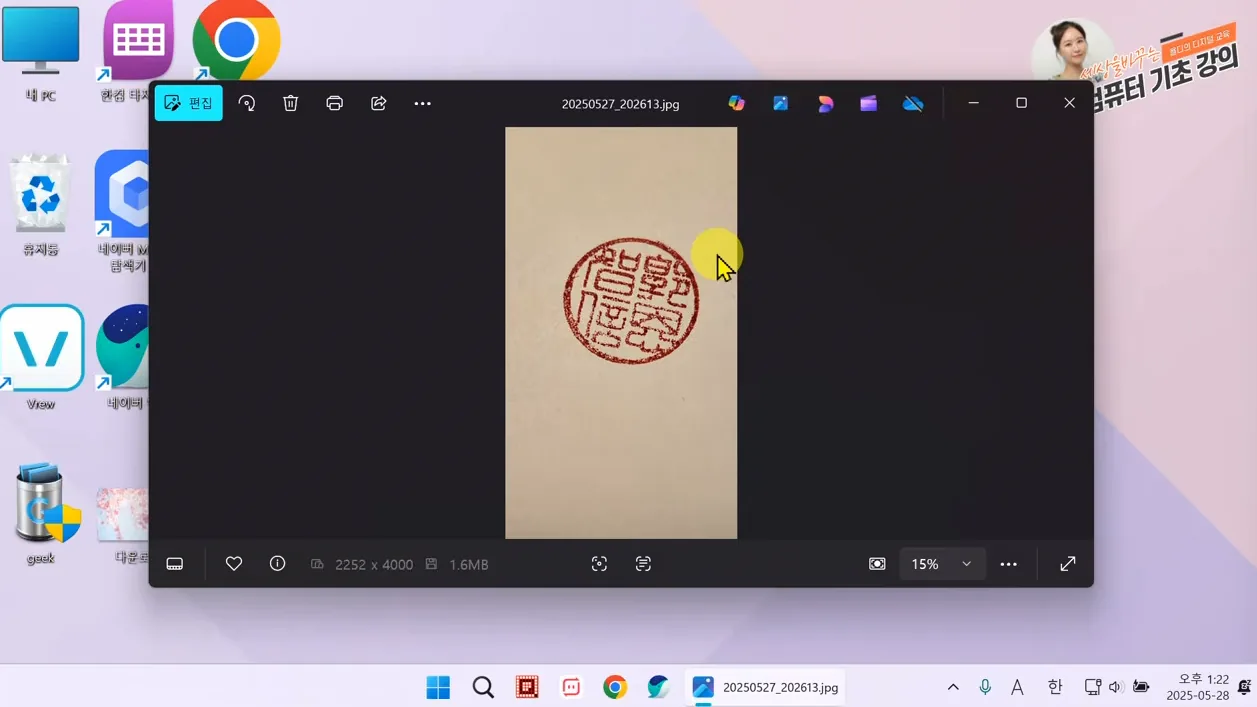
Task: Edit the 15% zoom value
Action: coord(925,564)
